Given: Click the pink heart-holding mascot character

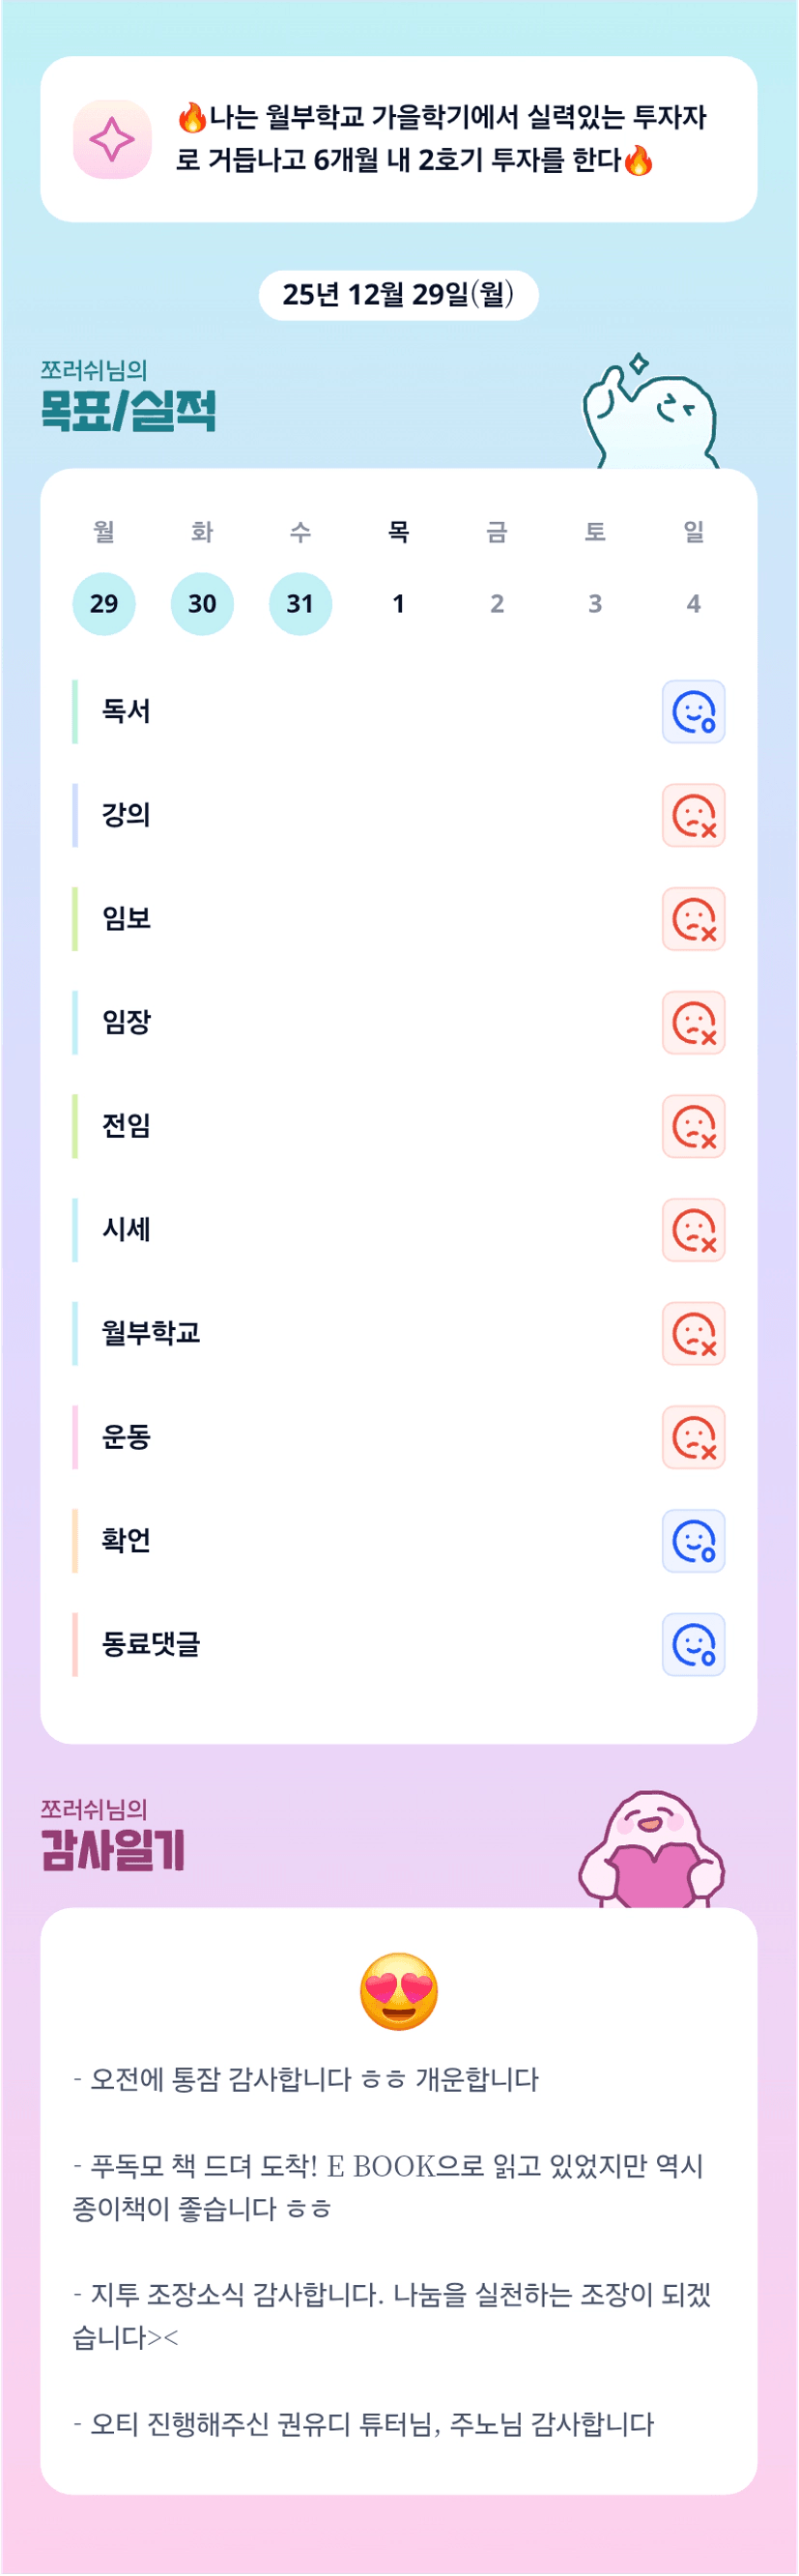Looking at the screenshot, I should pos(652,1851).
